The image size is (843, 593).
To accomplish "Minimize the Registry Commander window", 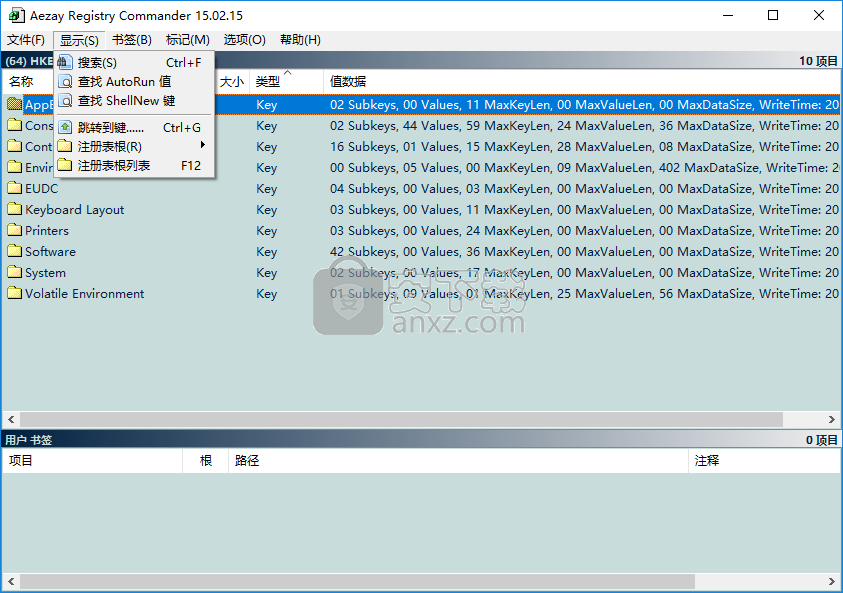I will tap(728, 15).
